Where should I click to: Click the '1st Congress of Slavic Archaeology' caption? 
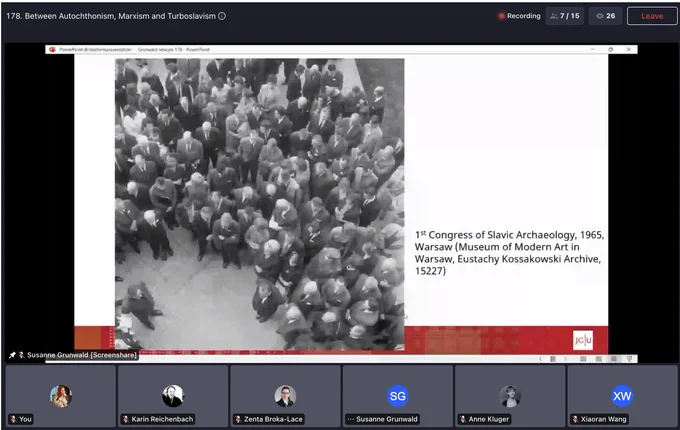pyautogui.click(x=509, y=253)
